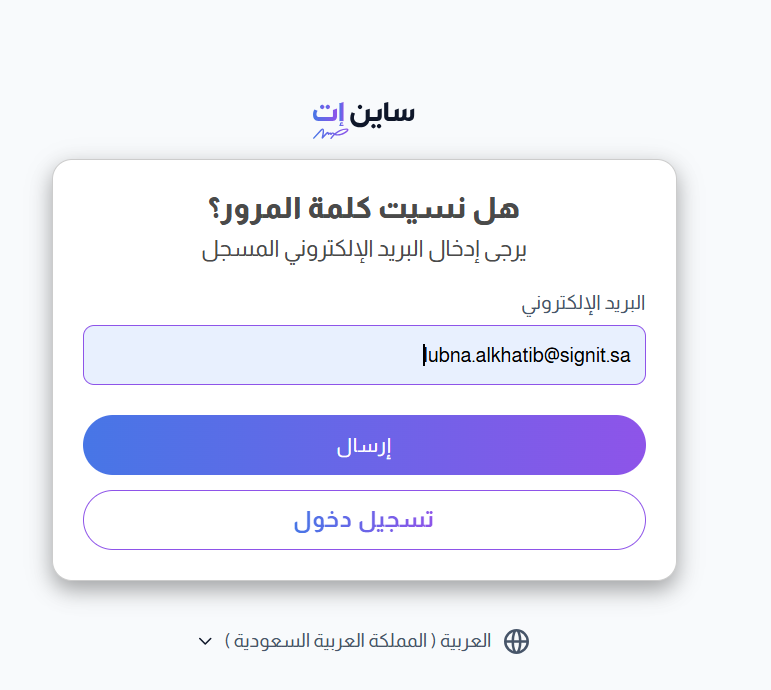Click the 'البريد الإلكتروني' field label
The height and width of the screenshot is (690, 771).
pyautogui.click(x=583, y=304)
